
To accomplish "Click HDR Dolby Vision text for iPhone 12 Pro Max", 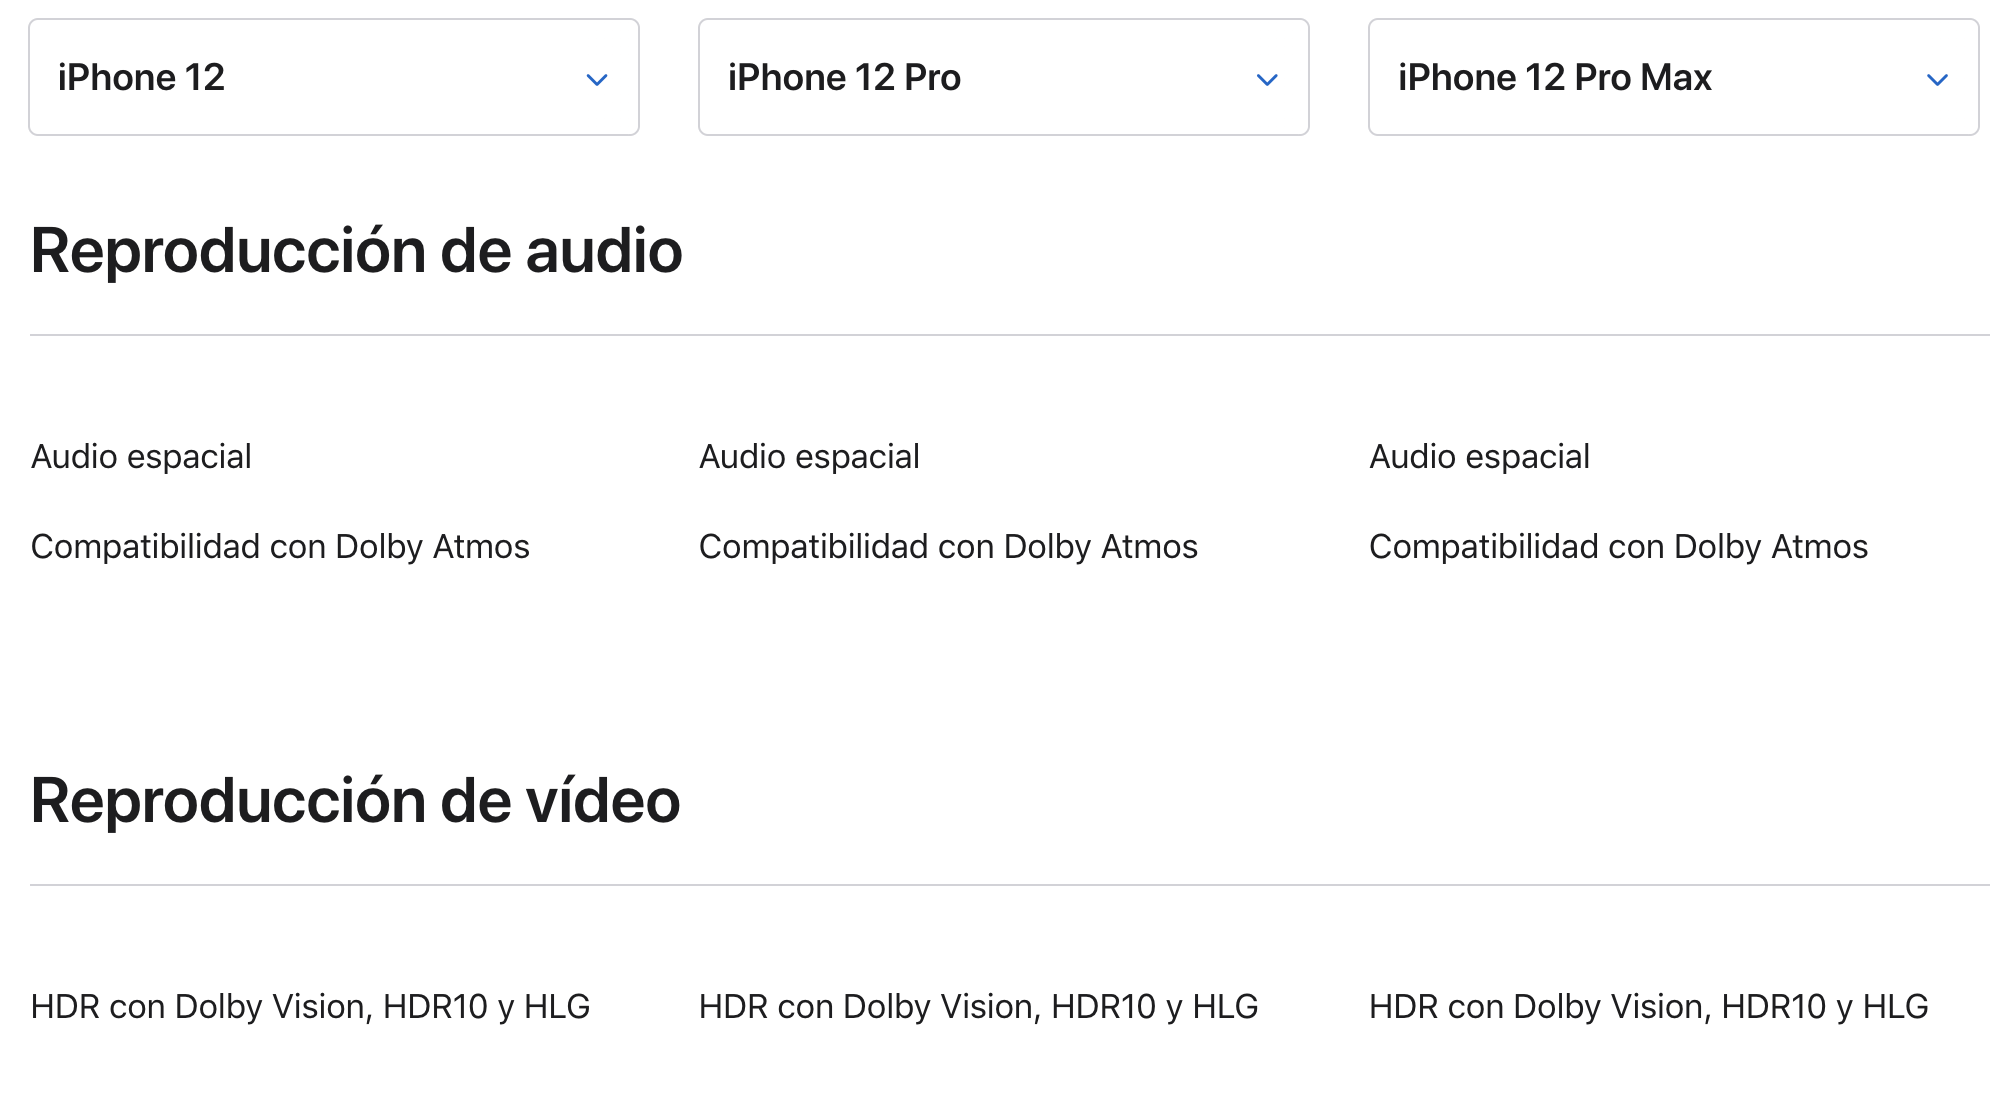I will pos(1648,1006).
